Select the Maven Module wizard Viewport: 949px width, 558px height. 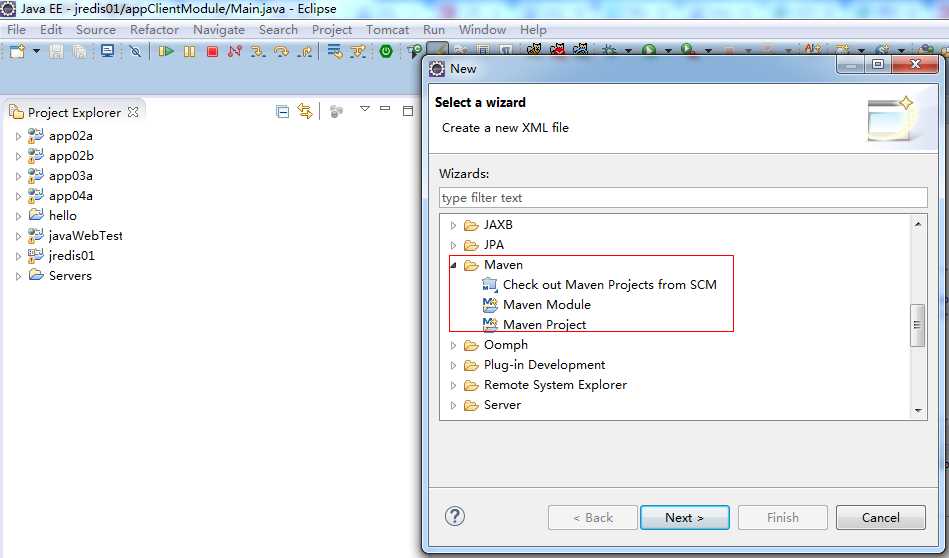click(x=547, y=304)
